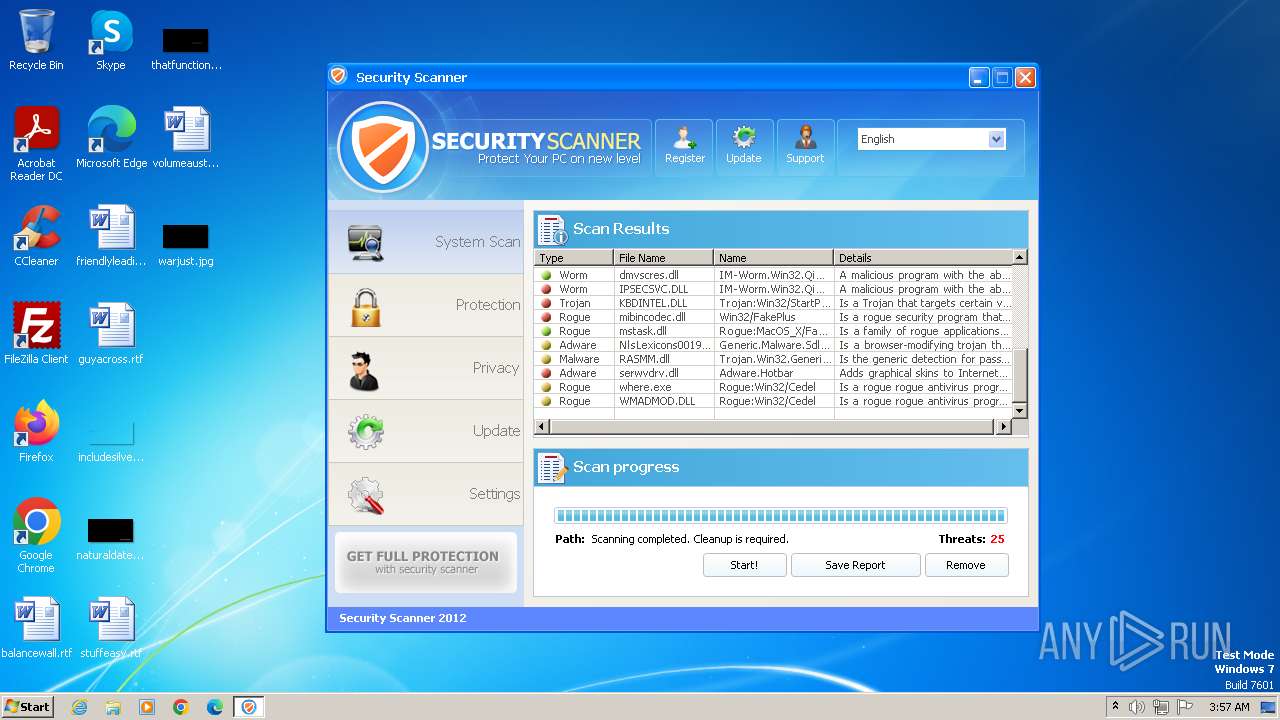Click GET FULL PROTECTION button
The image size is (1280, 720).
pyautogui.click(x=425, y=562)
